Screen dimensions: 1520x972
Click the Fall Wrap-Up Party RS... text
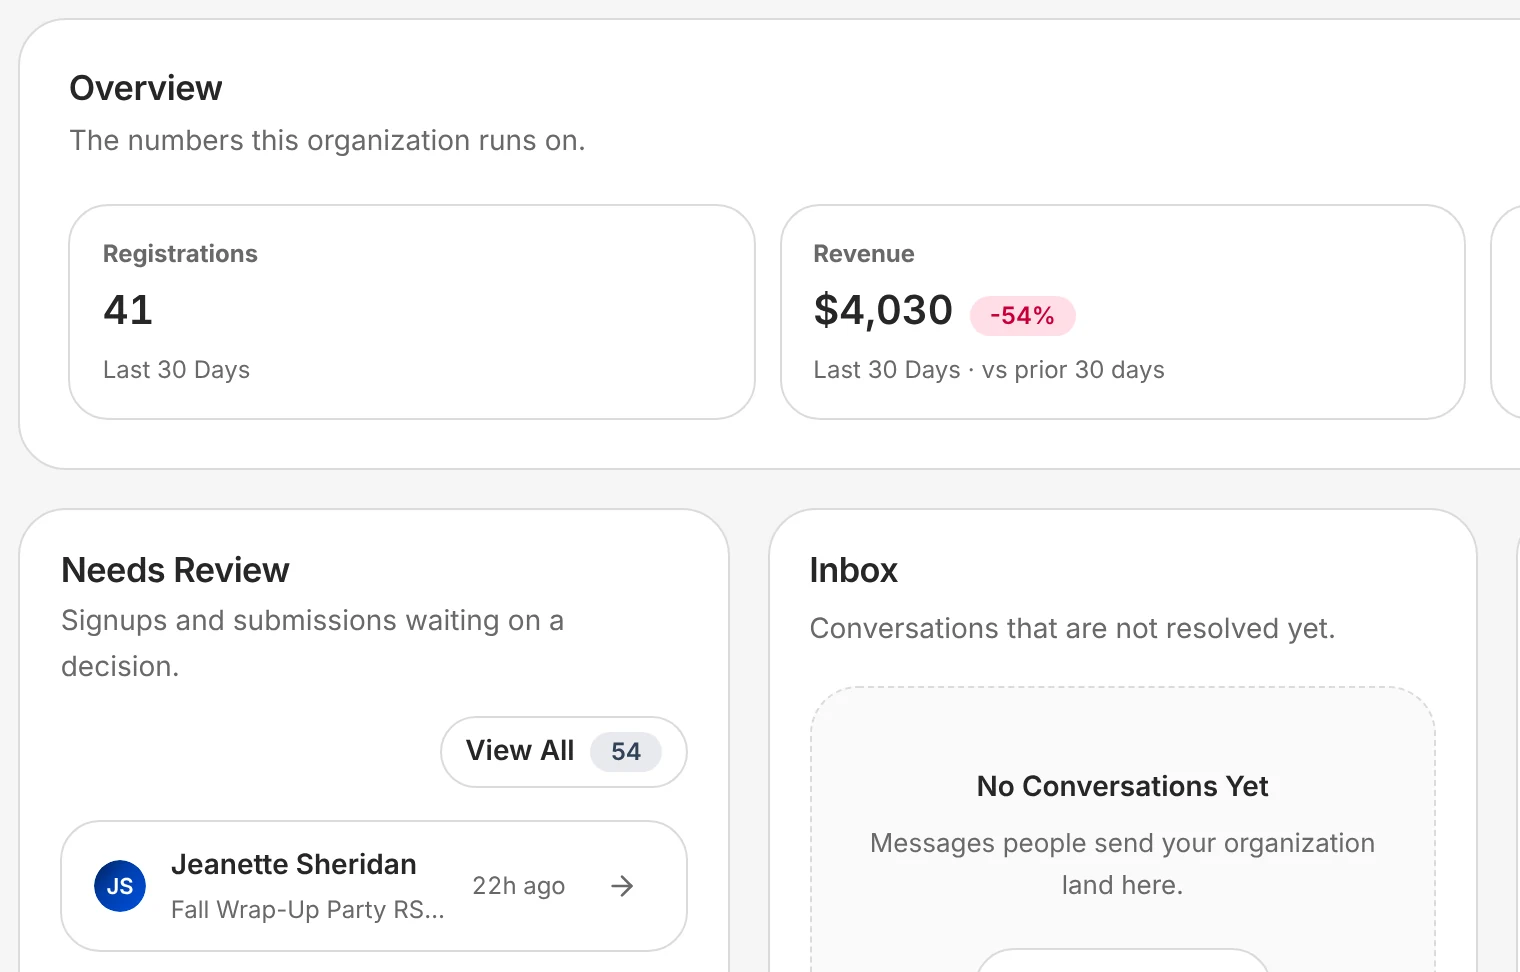coord(308,909)
